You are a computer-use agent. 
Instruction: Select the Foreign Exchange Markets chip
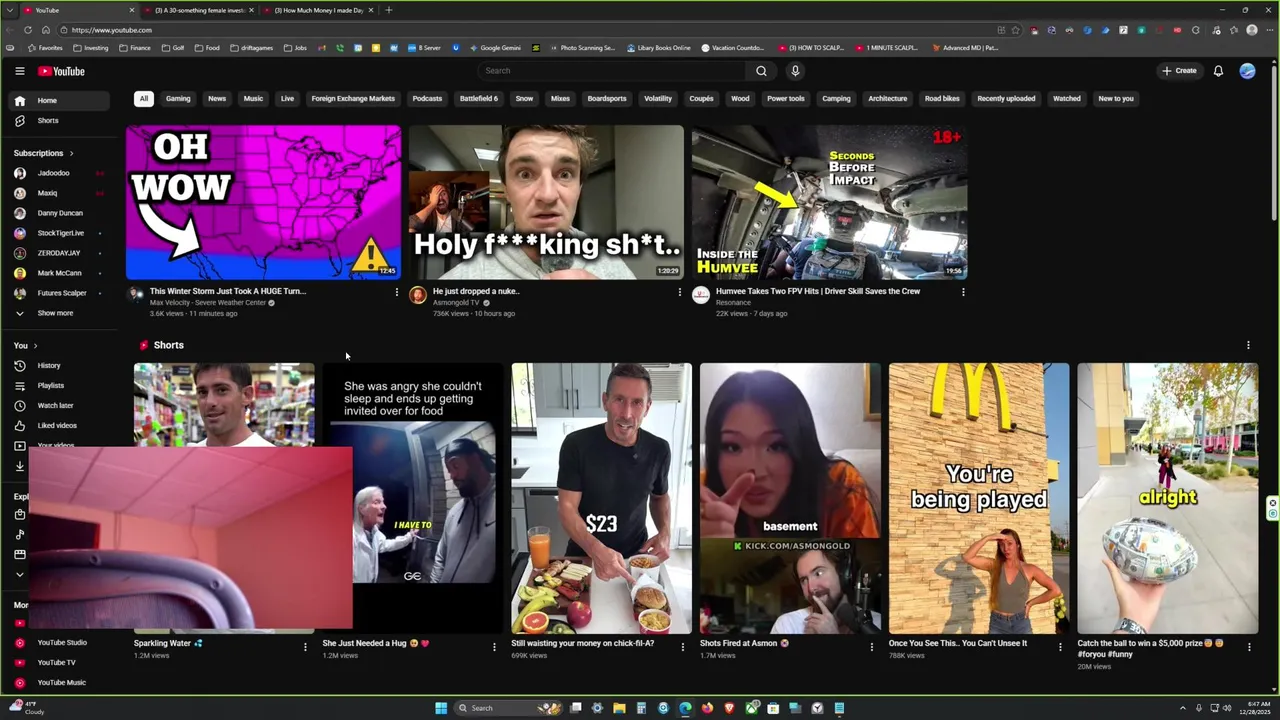pyautogui.click(x=353, y=98)
